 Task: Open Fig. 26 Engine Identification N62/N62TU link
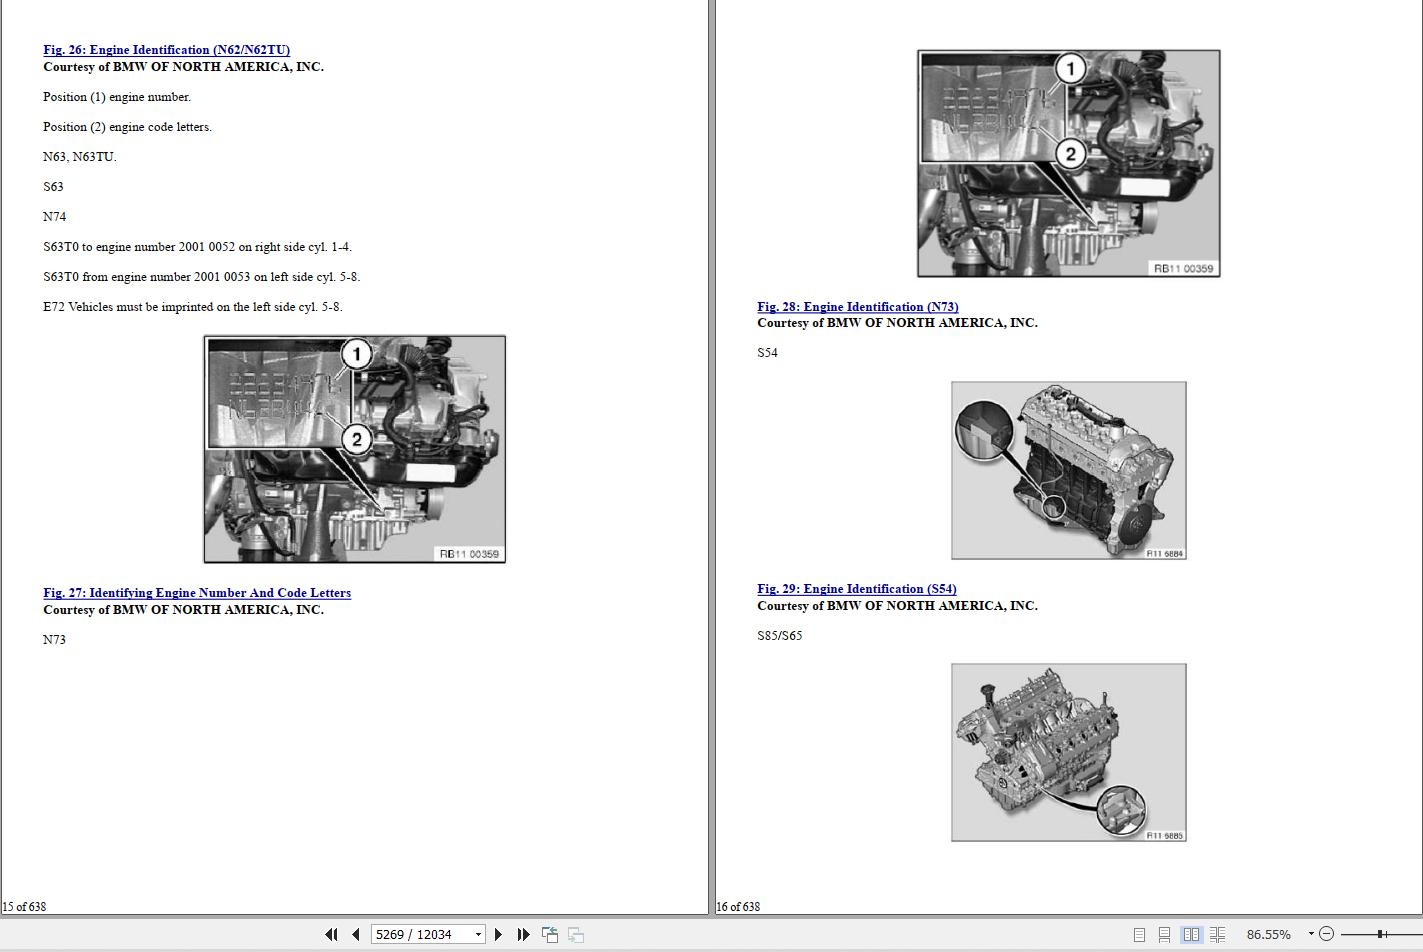pyautogui.click(x=166, y=49)
